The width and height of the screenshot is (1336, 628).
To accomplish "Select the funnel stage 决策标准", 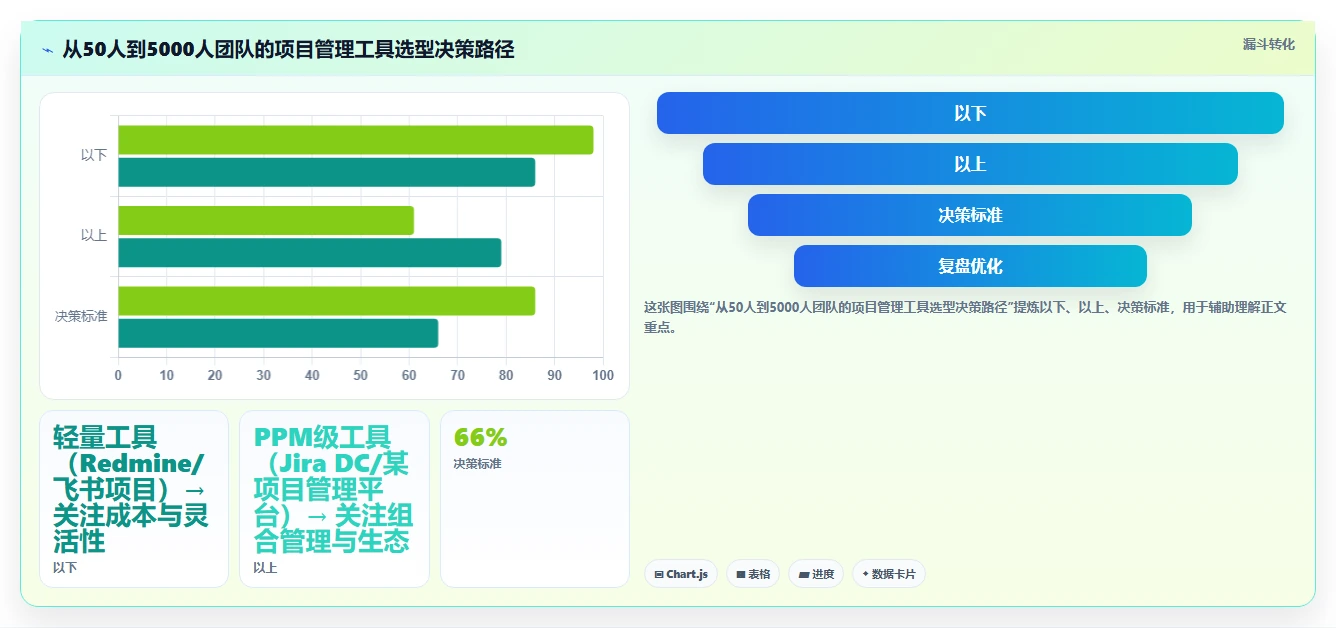I will coord(970,215).
